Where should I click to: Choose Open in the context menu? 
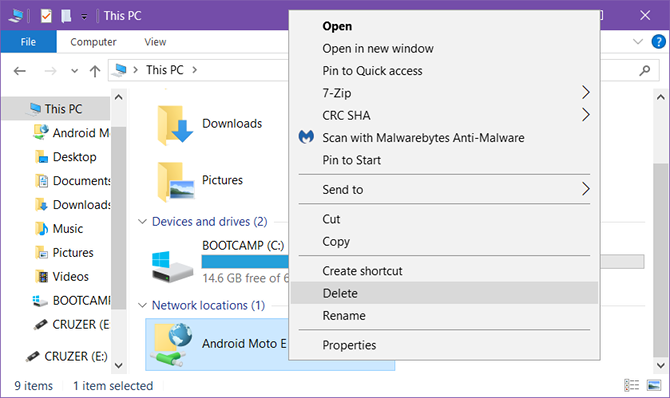point(444,26)
